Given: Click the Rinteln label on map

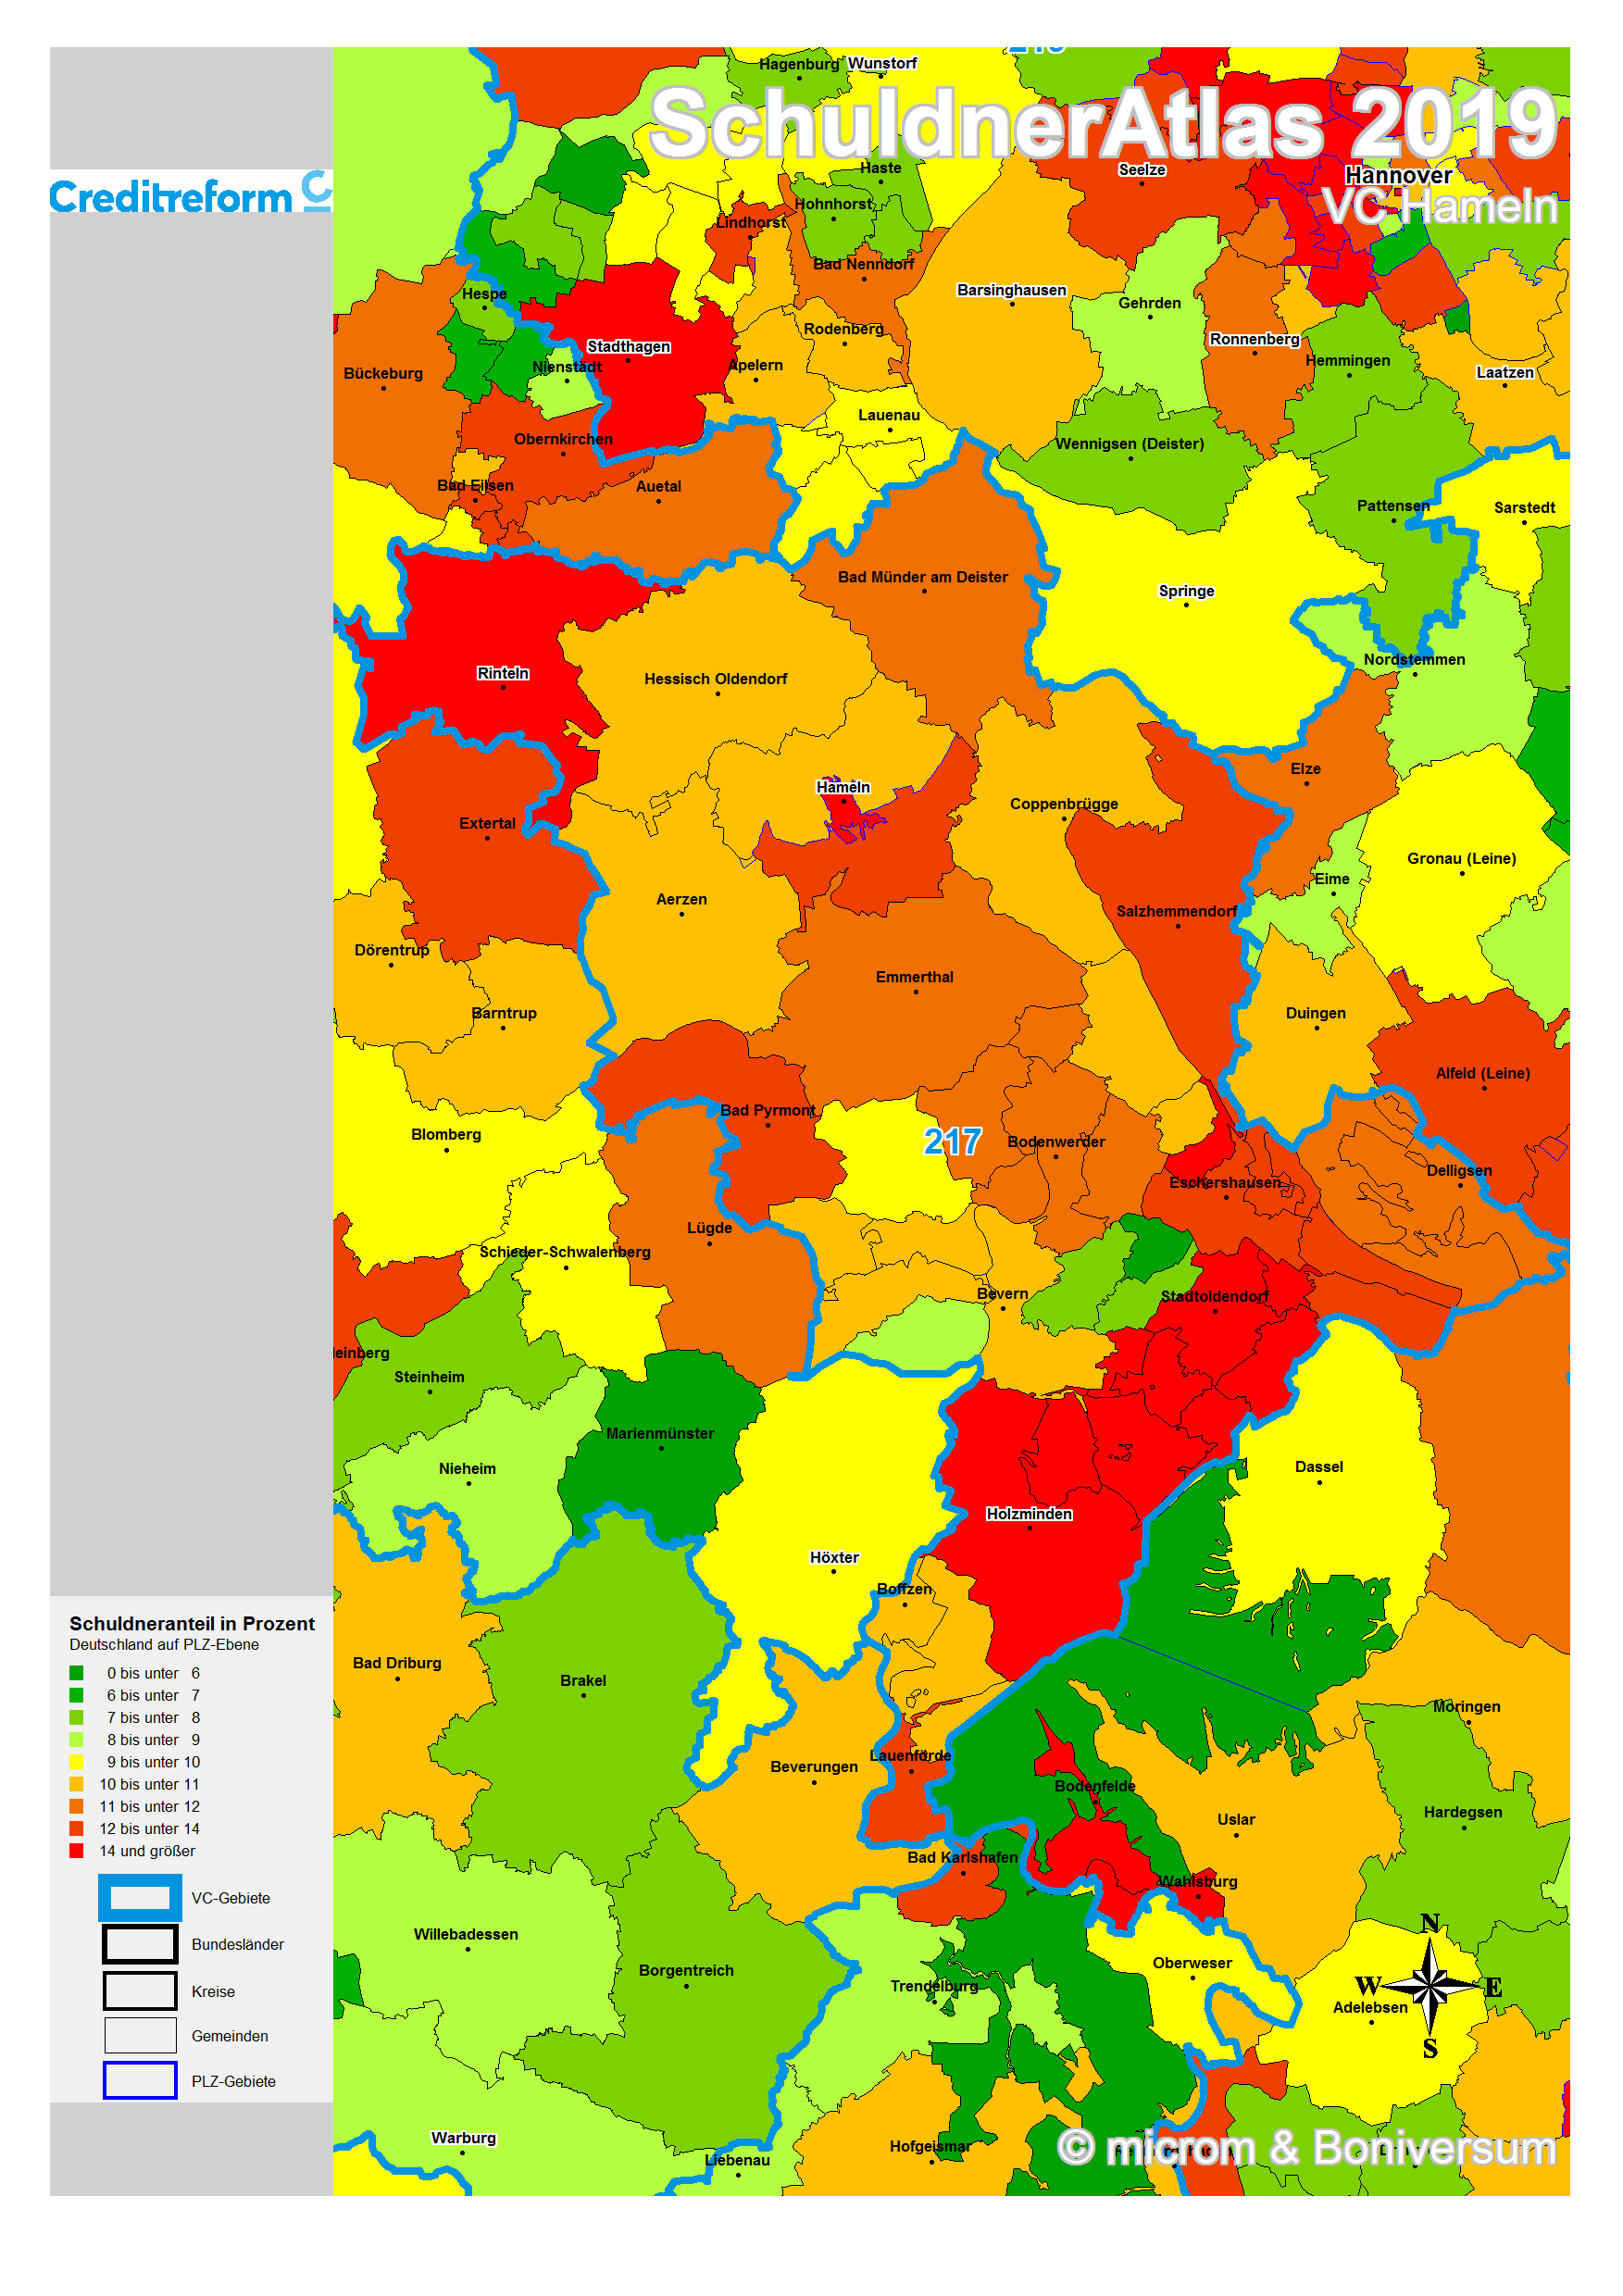Looking at the screenshot, I should click(503, 673).
